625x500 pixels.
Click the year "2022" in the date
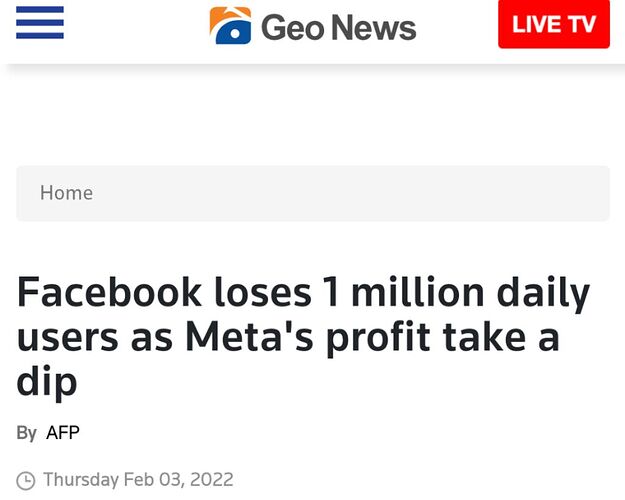point(211,480)
